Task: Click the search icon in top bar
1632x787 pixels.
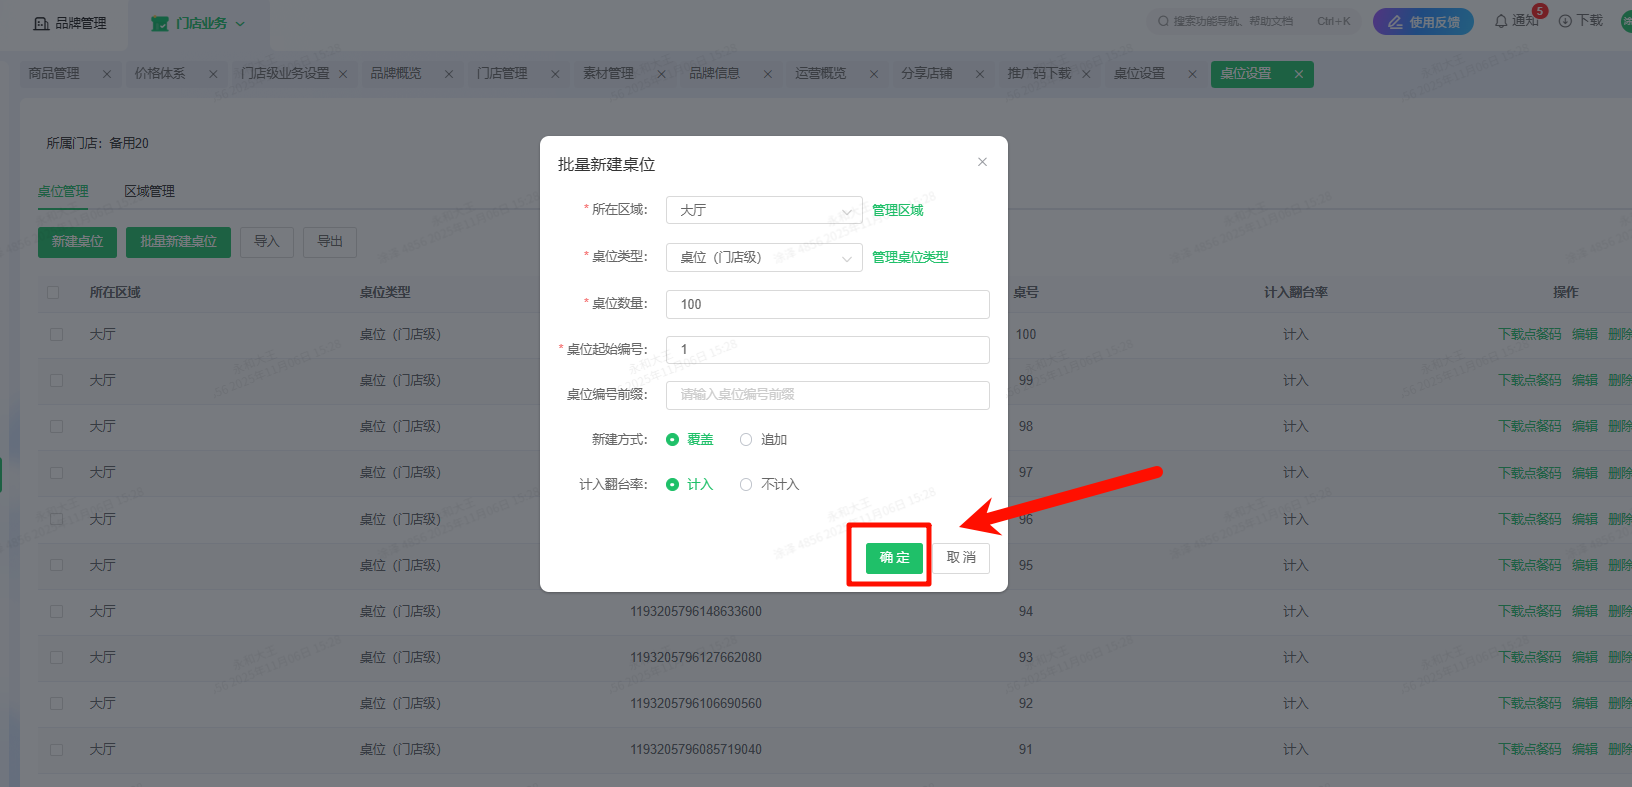Action: [1163, 21]
